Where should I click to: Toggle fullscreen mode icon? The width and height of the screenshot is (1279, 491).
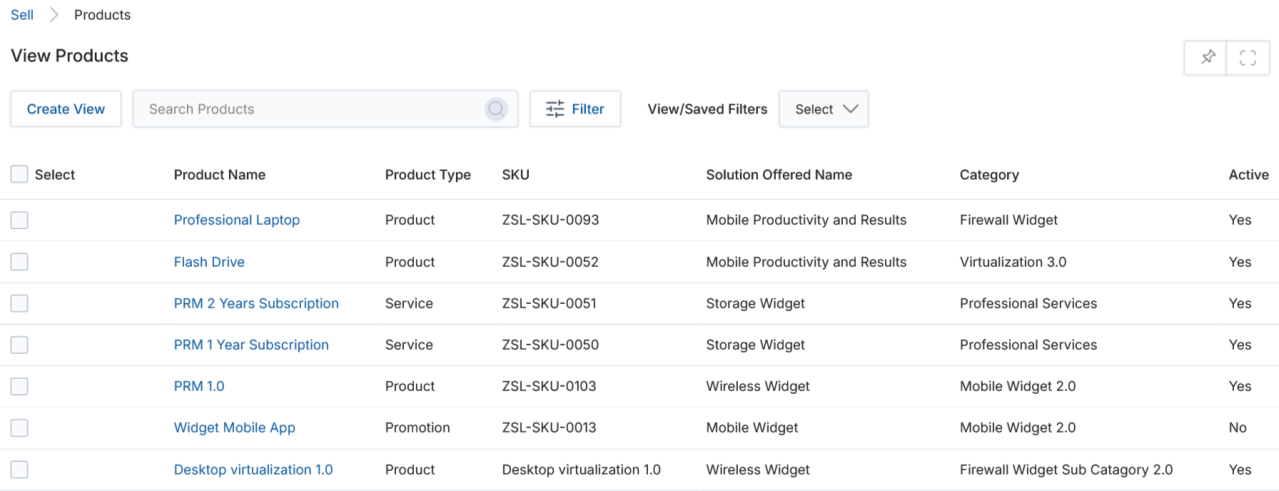tap(1247, 57)
